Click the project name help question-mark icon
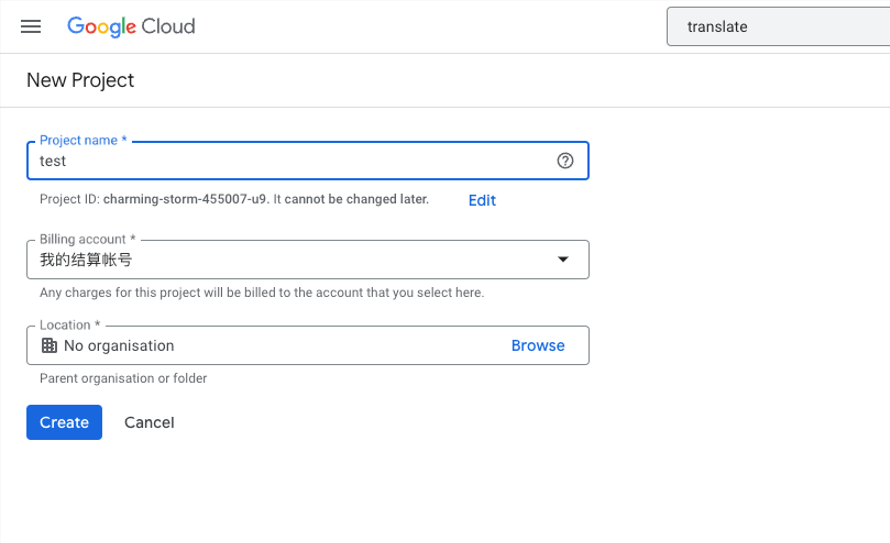The width and height of the screenshot is (890, 543). tap(565, 160)
